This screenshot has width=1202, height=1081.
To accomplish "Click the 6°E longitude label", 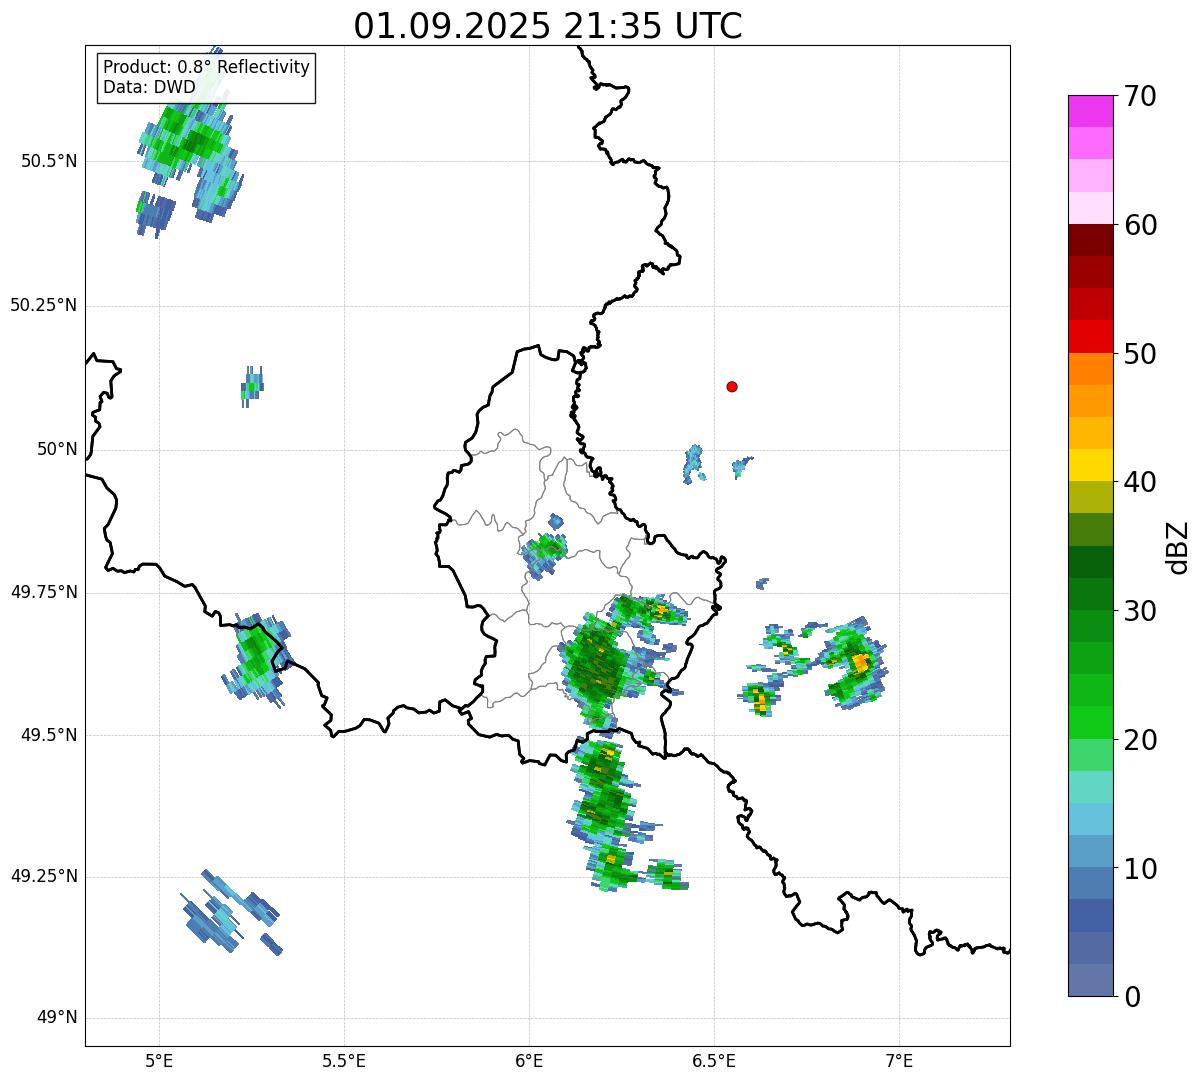I will click(529, 1060).
